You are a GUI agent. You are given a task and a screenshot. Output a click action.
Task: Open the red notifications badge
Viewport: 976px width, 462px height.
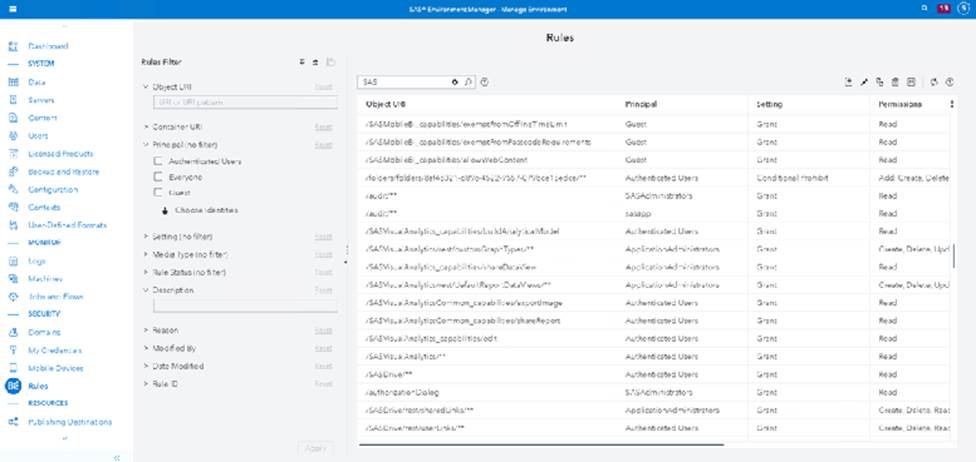pos(944,9)
